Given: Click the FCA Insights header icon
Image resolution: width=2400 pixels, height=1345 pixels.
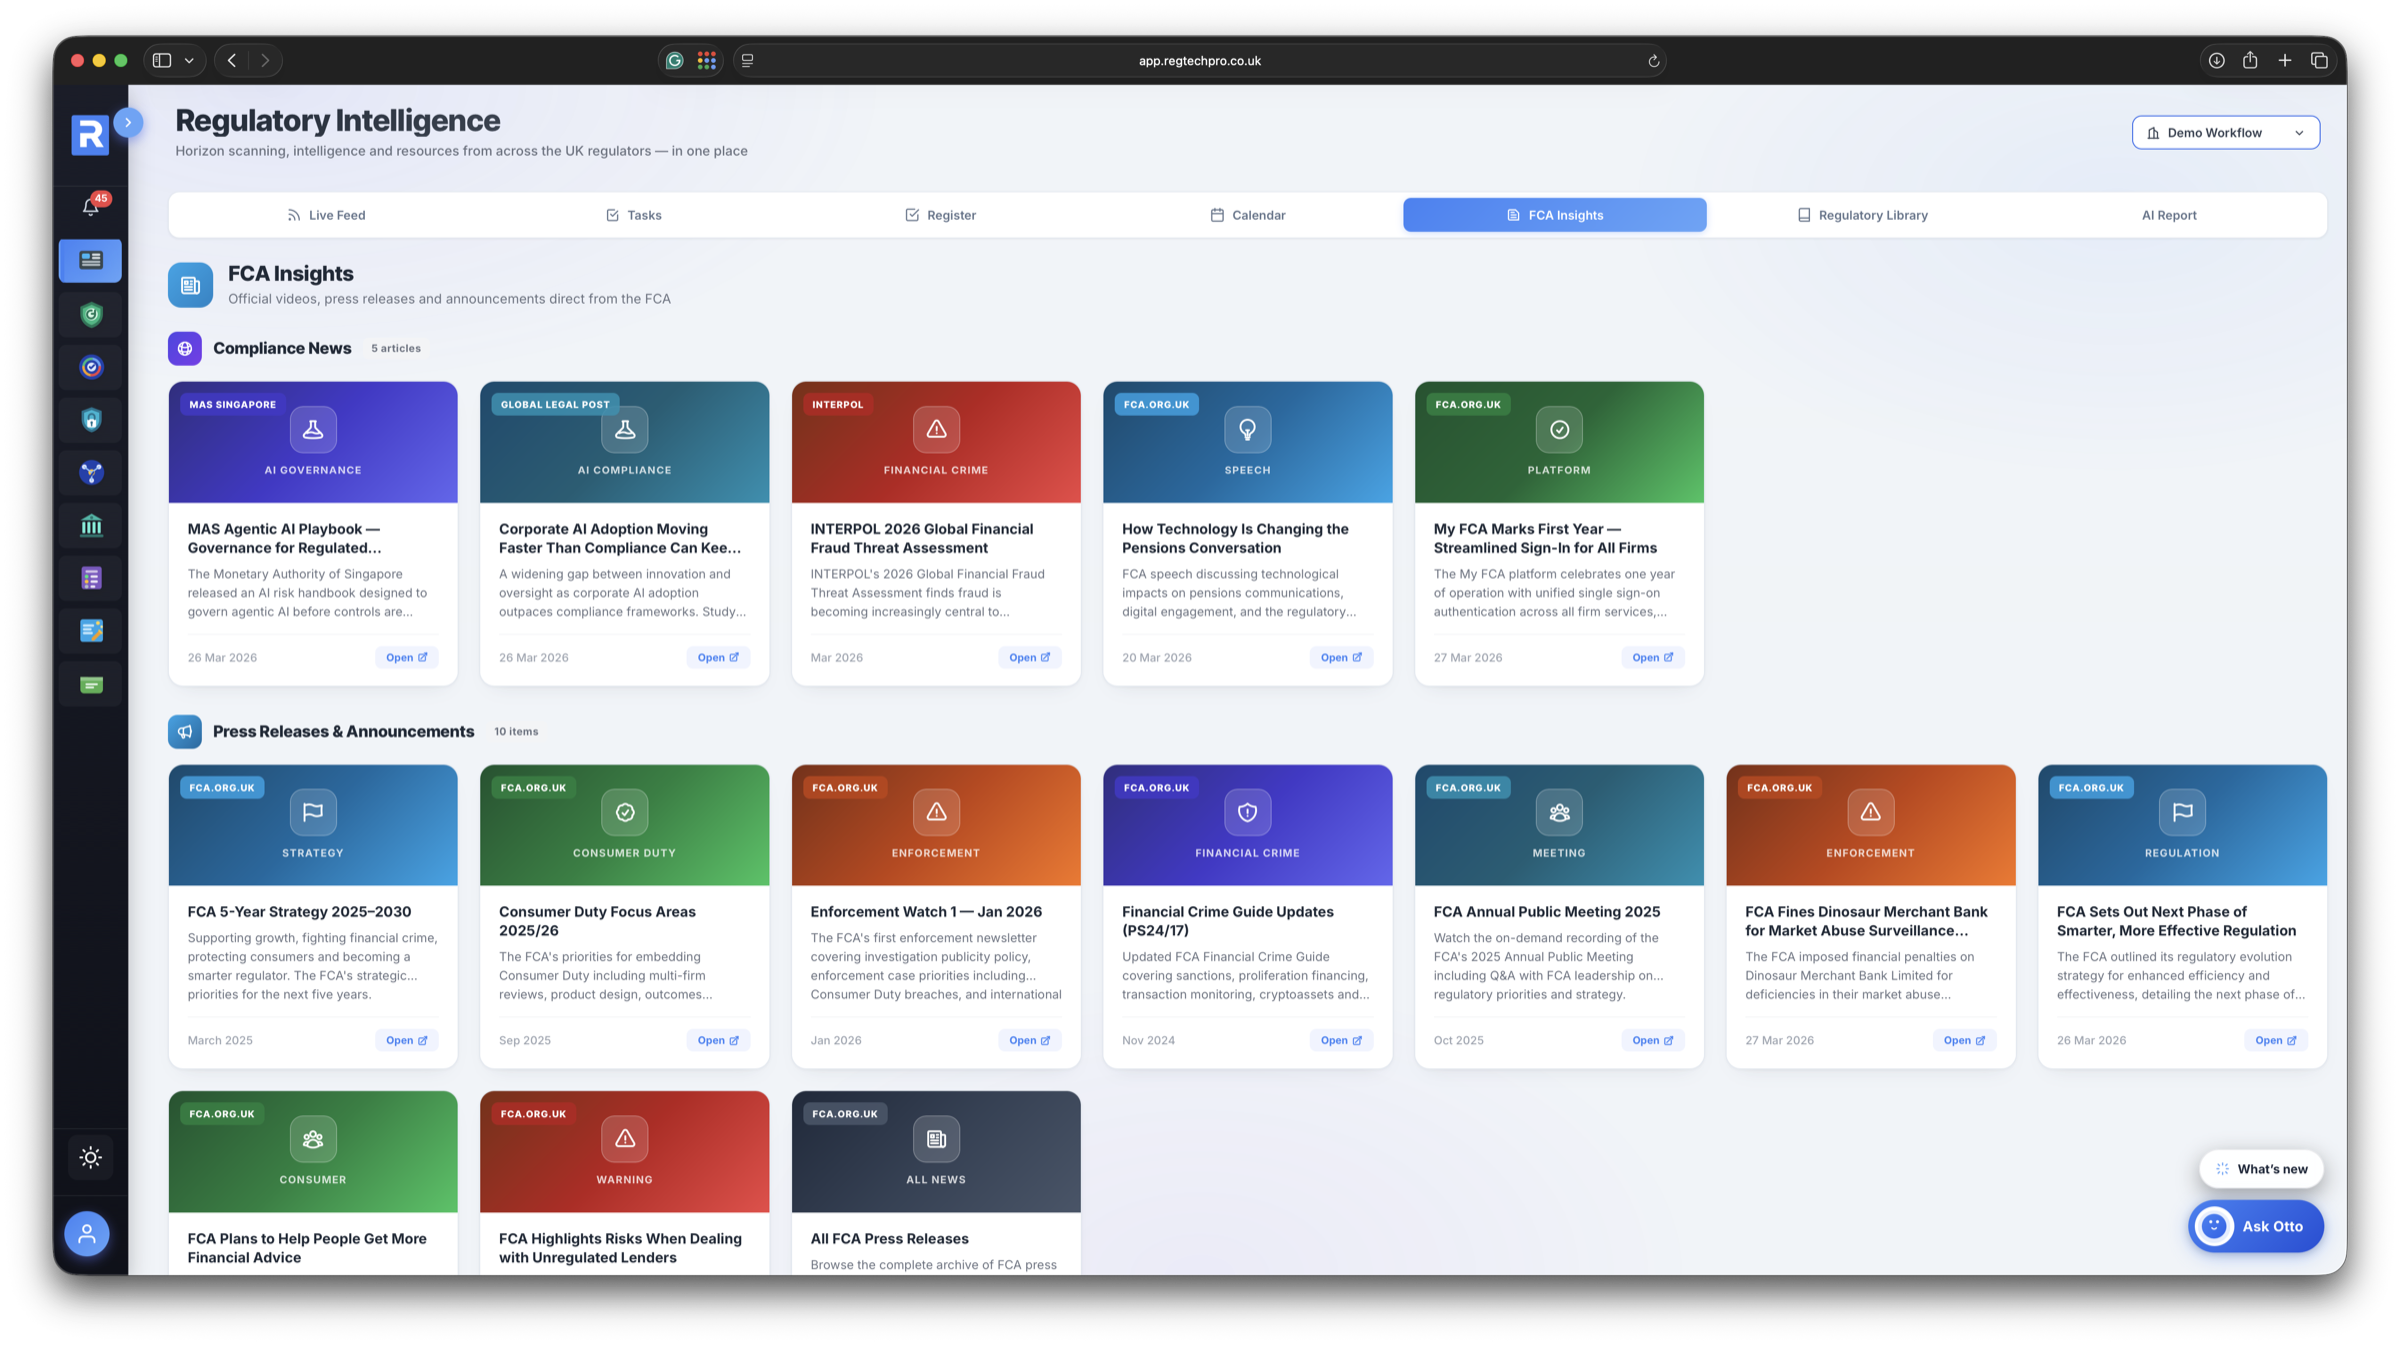Looking at the screenshot, I should 190,285.
